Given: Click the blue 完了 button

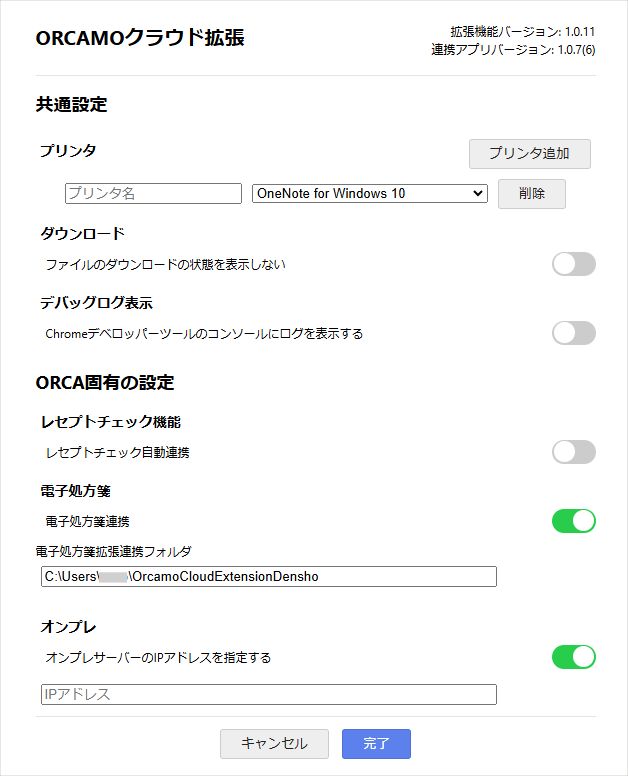Looking at the screenshot, I should pos(376,743).
